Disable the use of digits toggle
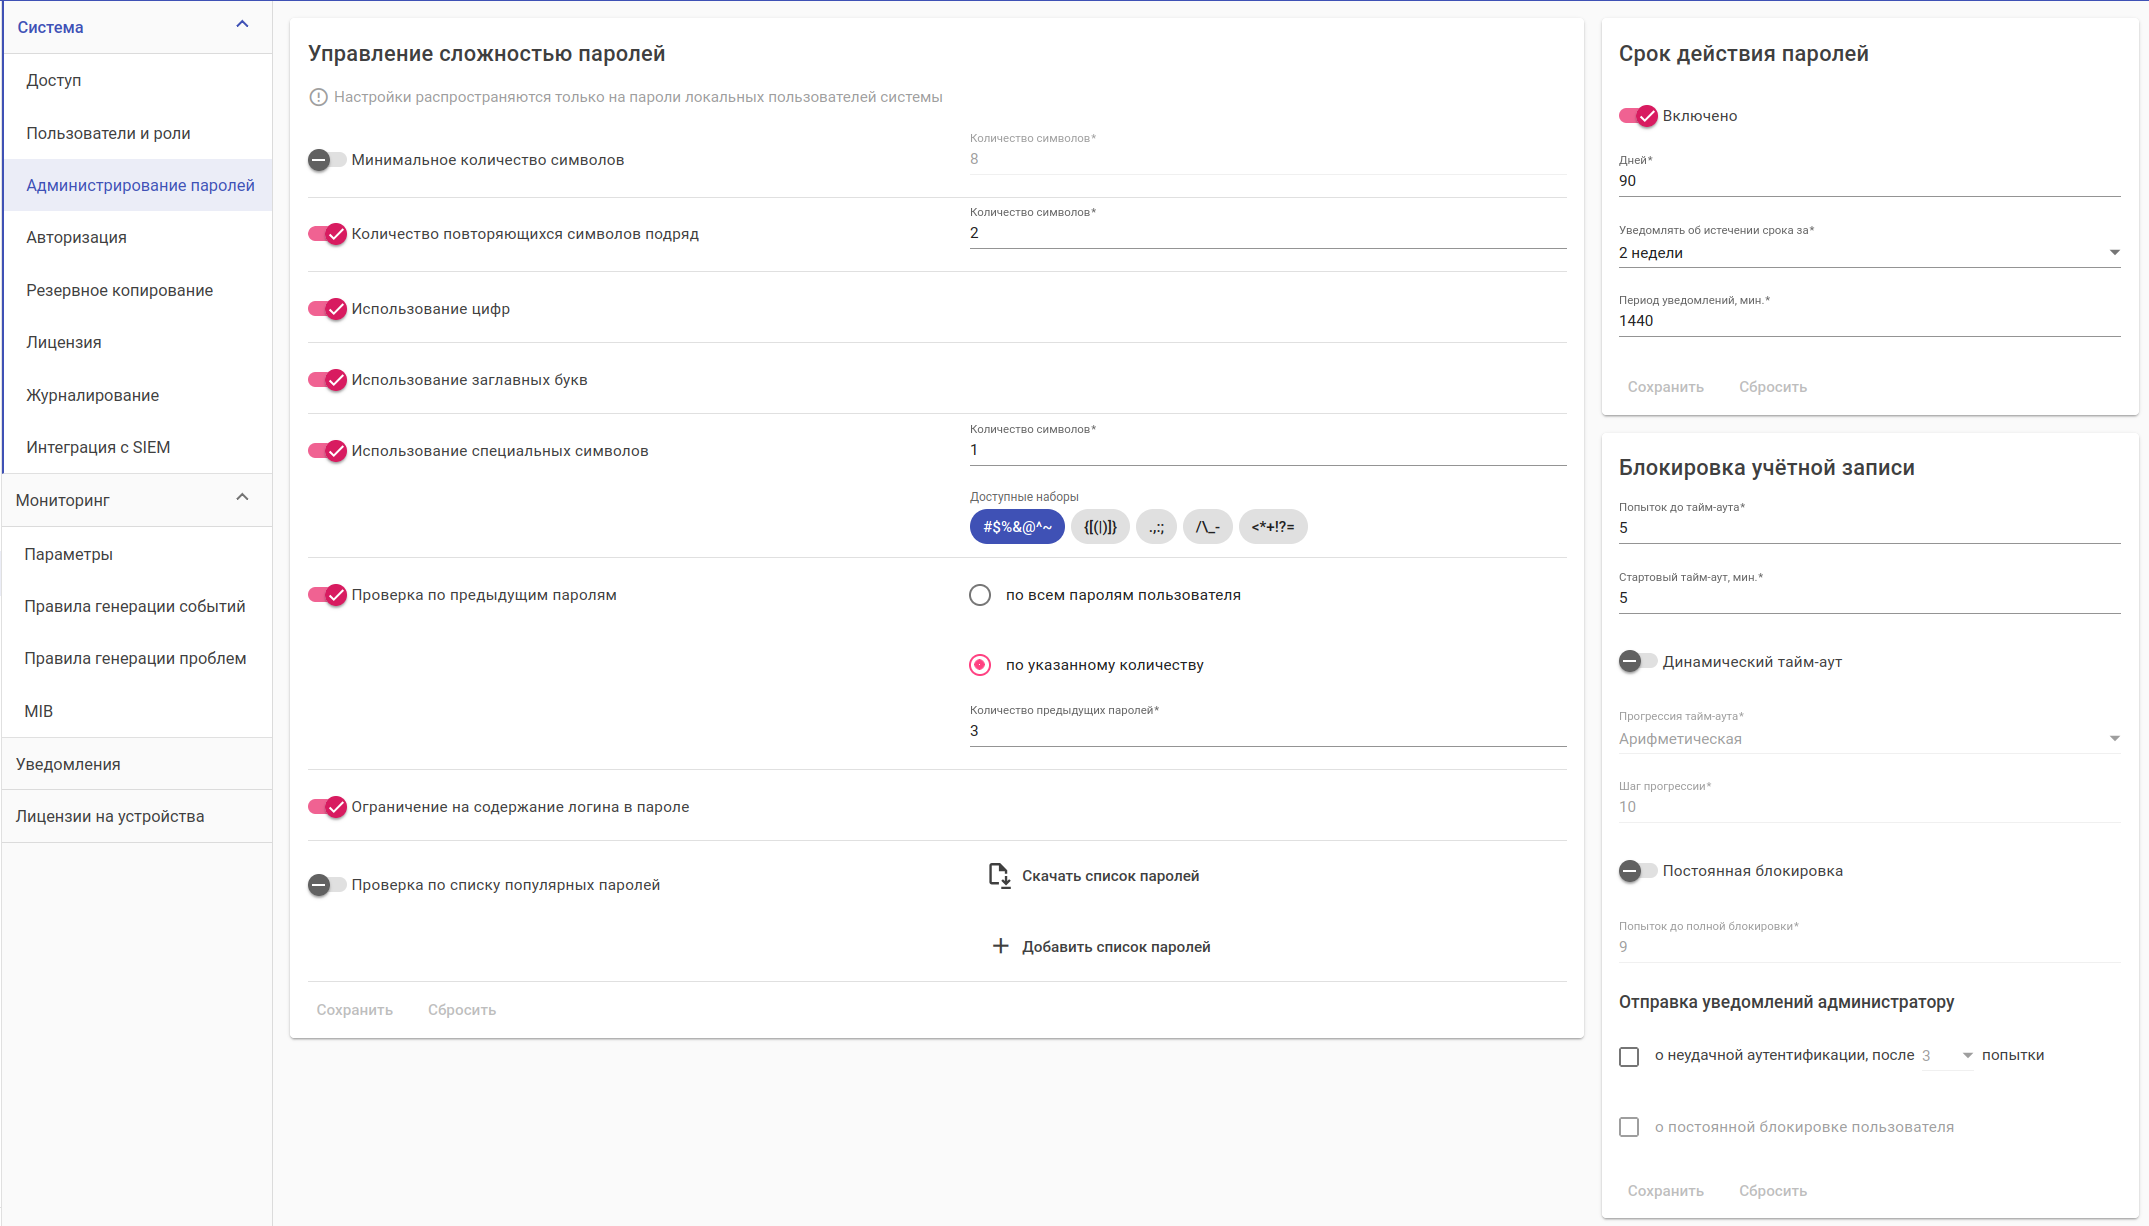 pyautogui.click(x=327, y=309)
